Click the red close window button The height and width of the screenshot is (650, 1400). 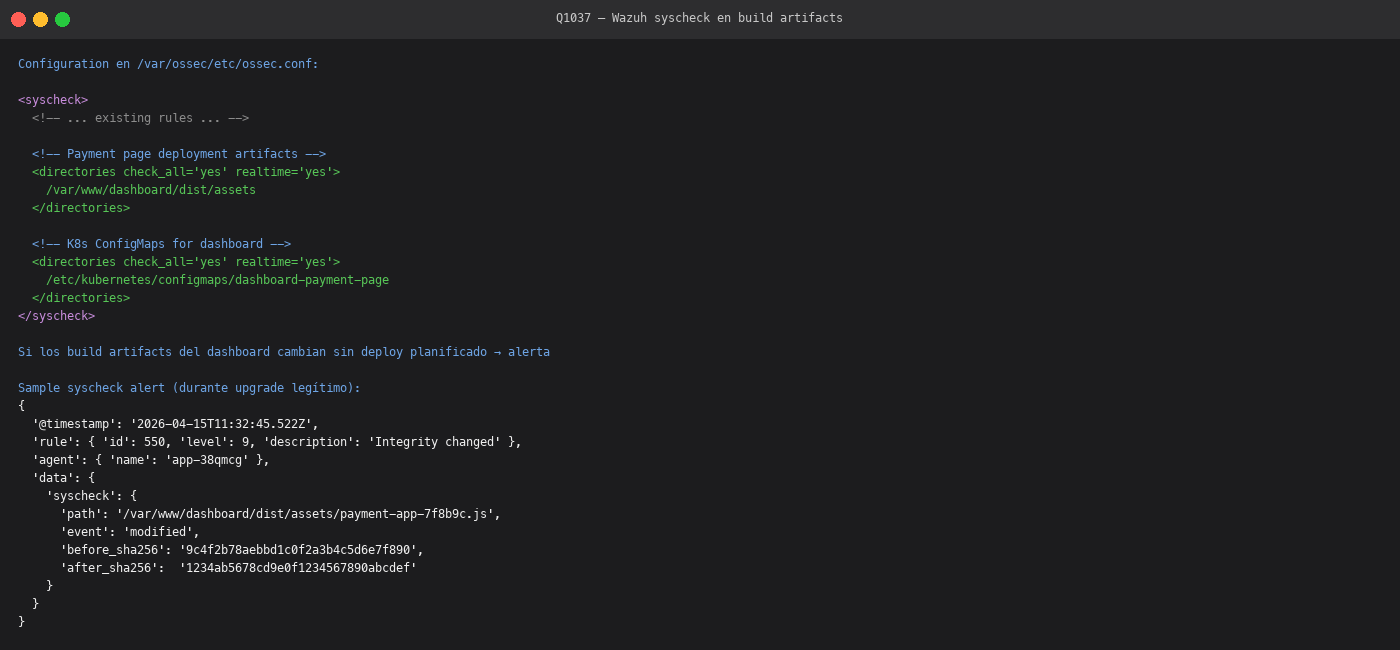click(18, 19)
